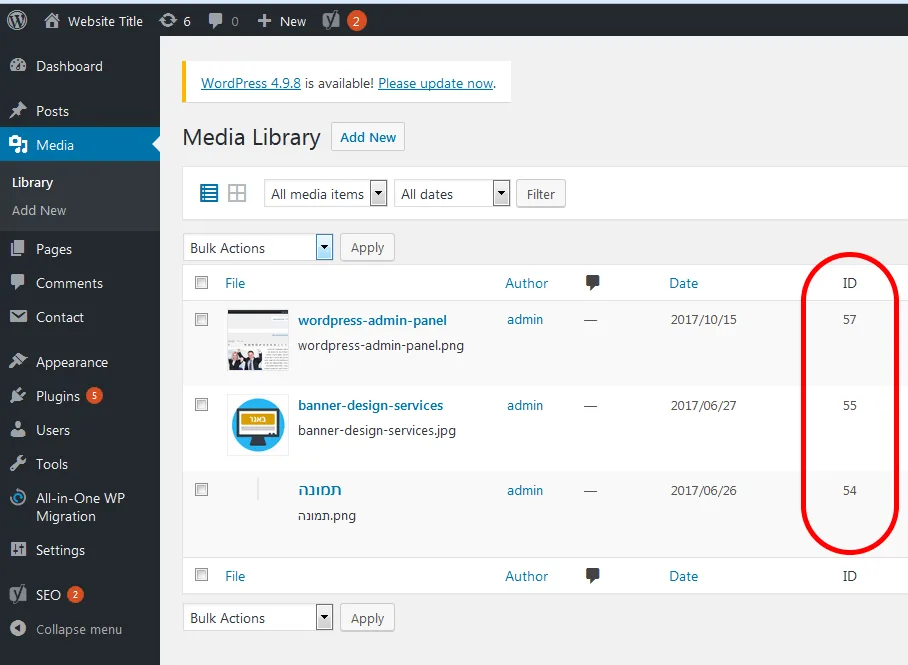Click the WordPress logo icon
908x665 pixels.
17,20
